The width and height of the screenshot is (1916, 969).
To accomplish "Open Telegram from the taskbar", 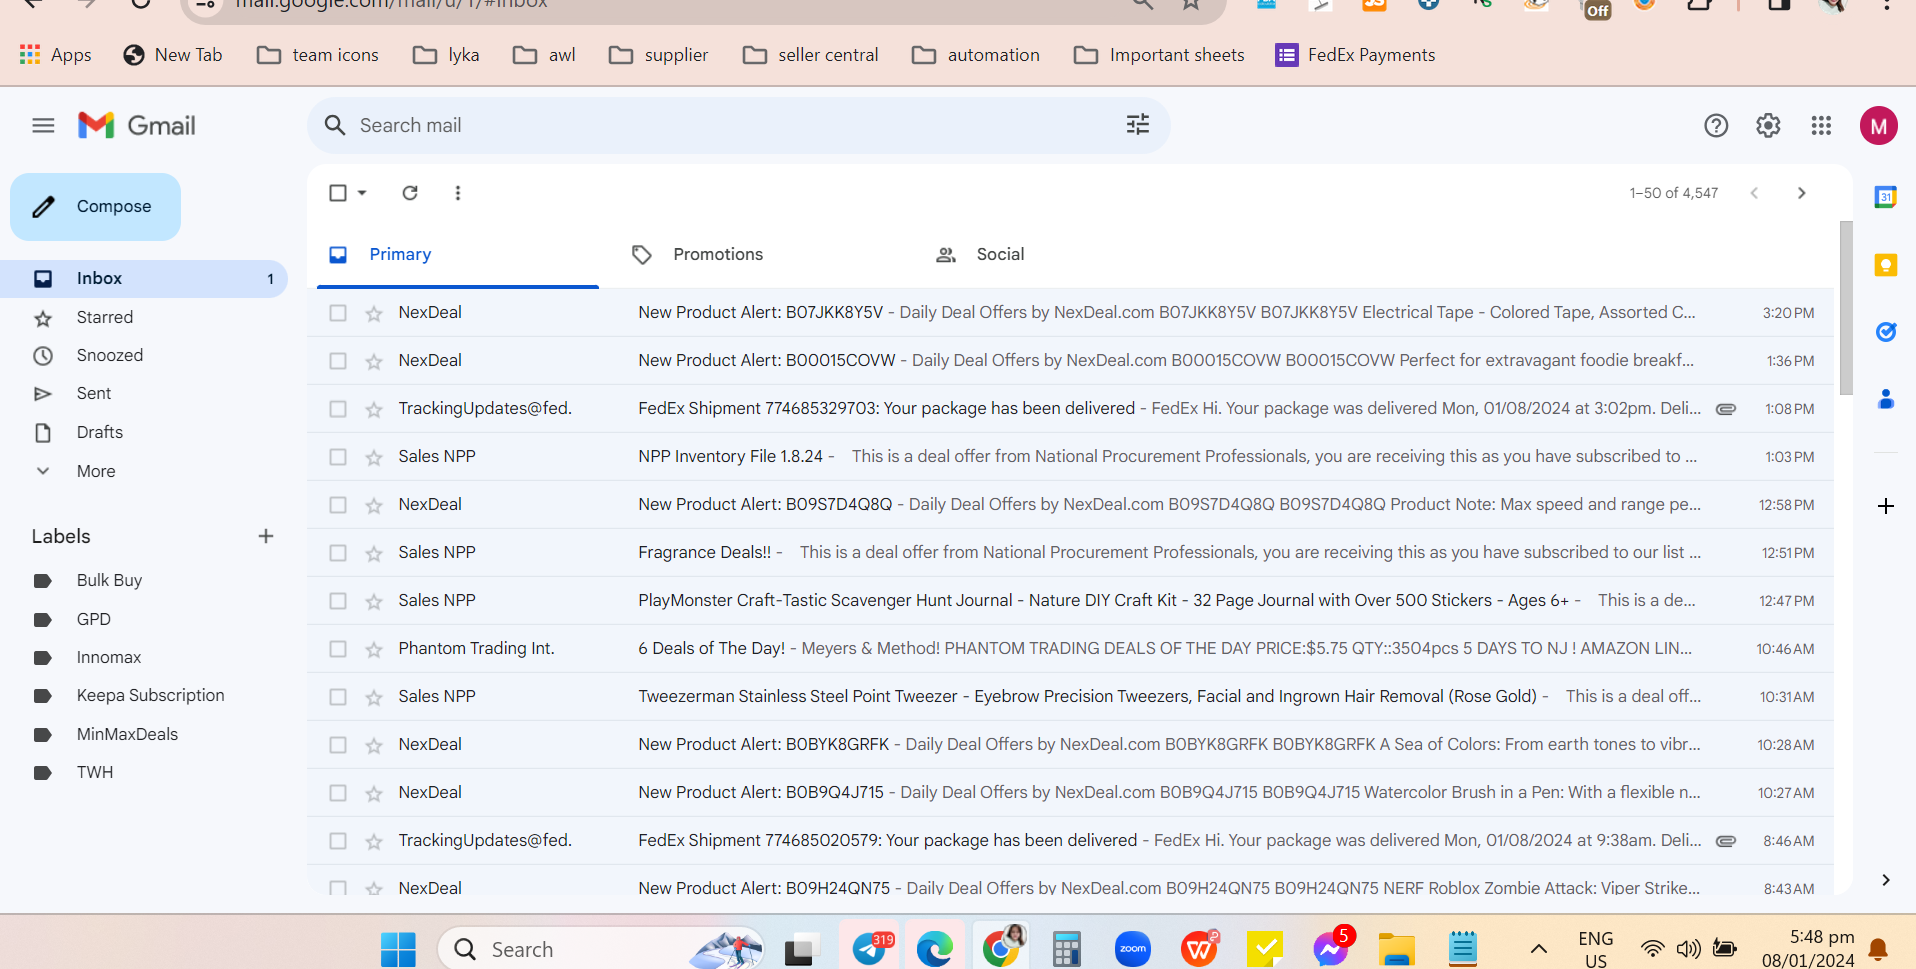I will [871, 948].
